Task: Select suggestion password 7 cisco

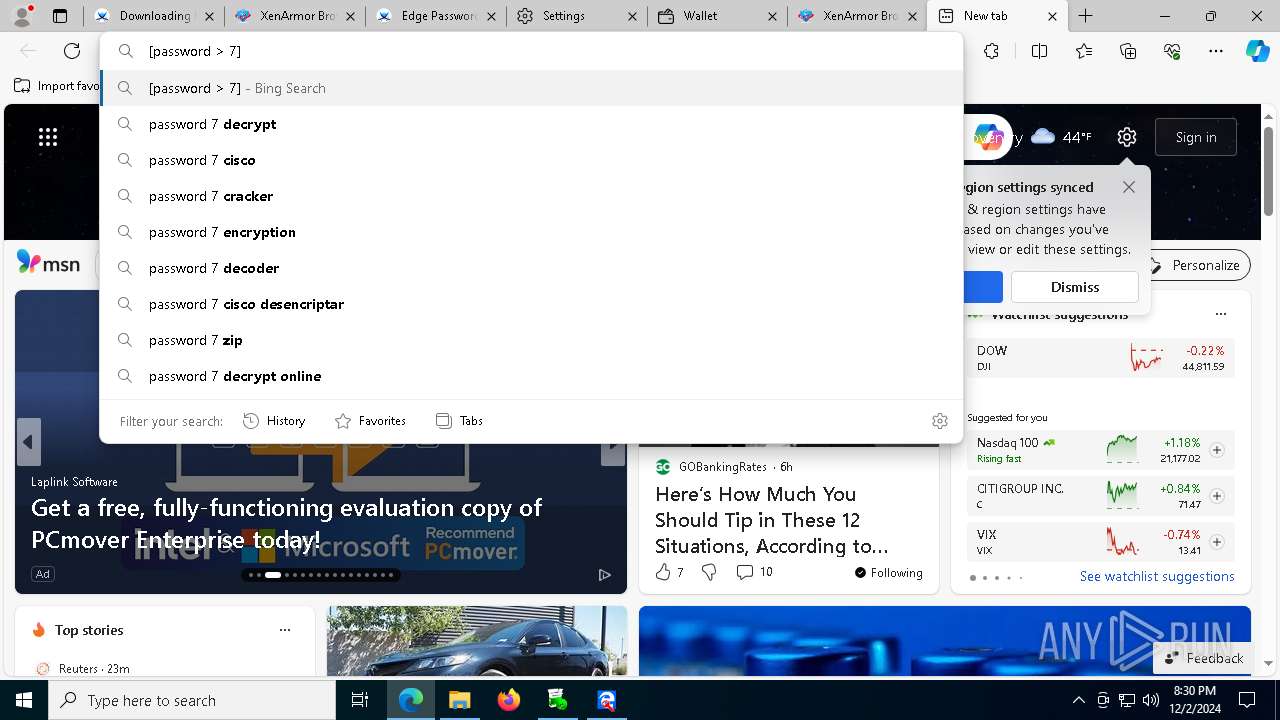Action: point(531,160)
